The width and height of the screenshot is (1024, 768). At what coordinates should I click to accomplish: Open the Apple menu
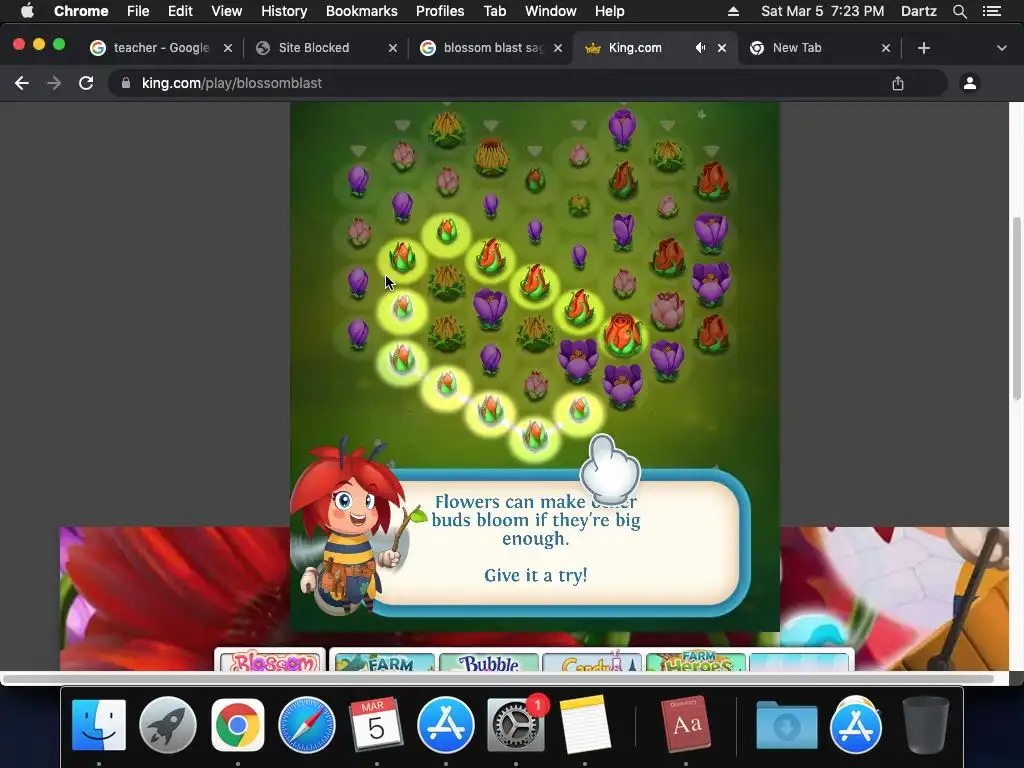(27, 11)
